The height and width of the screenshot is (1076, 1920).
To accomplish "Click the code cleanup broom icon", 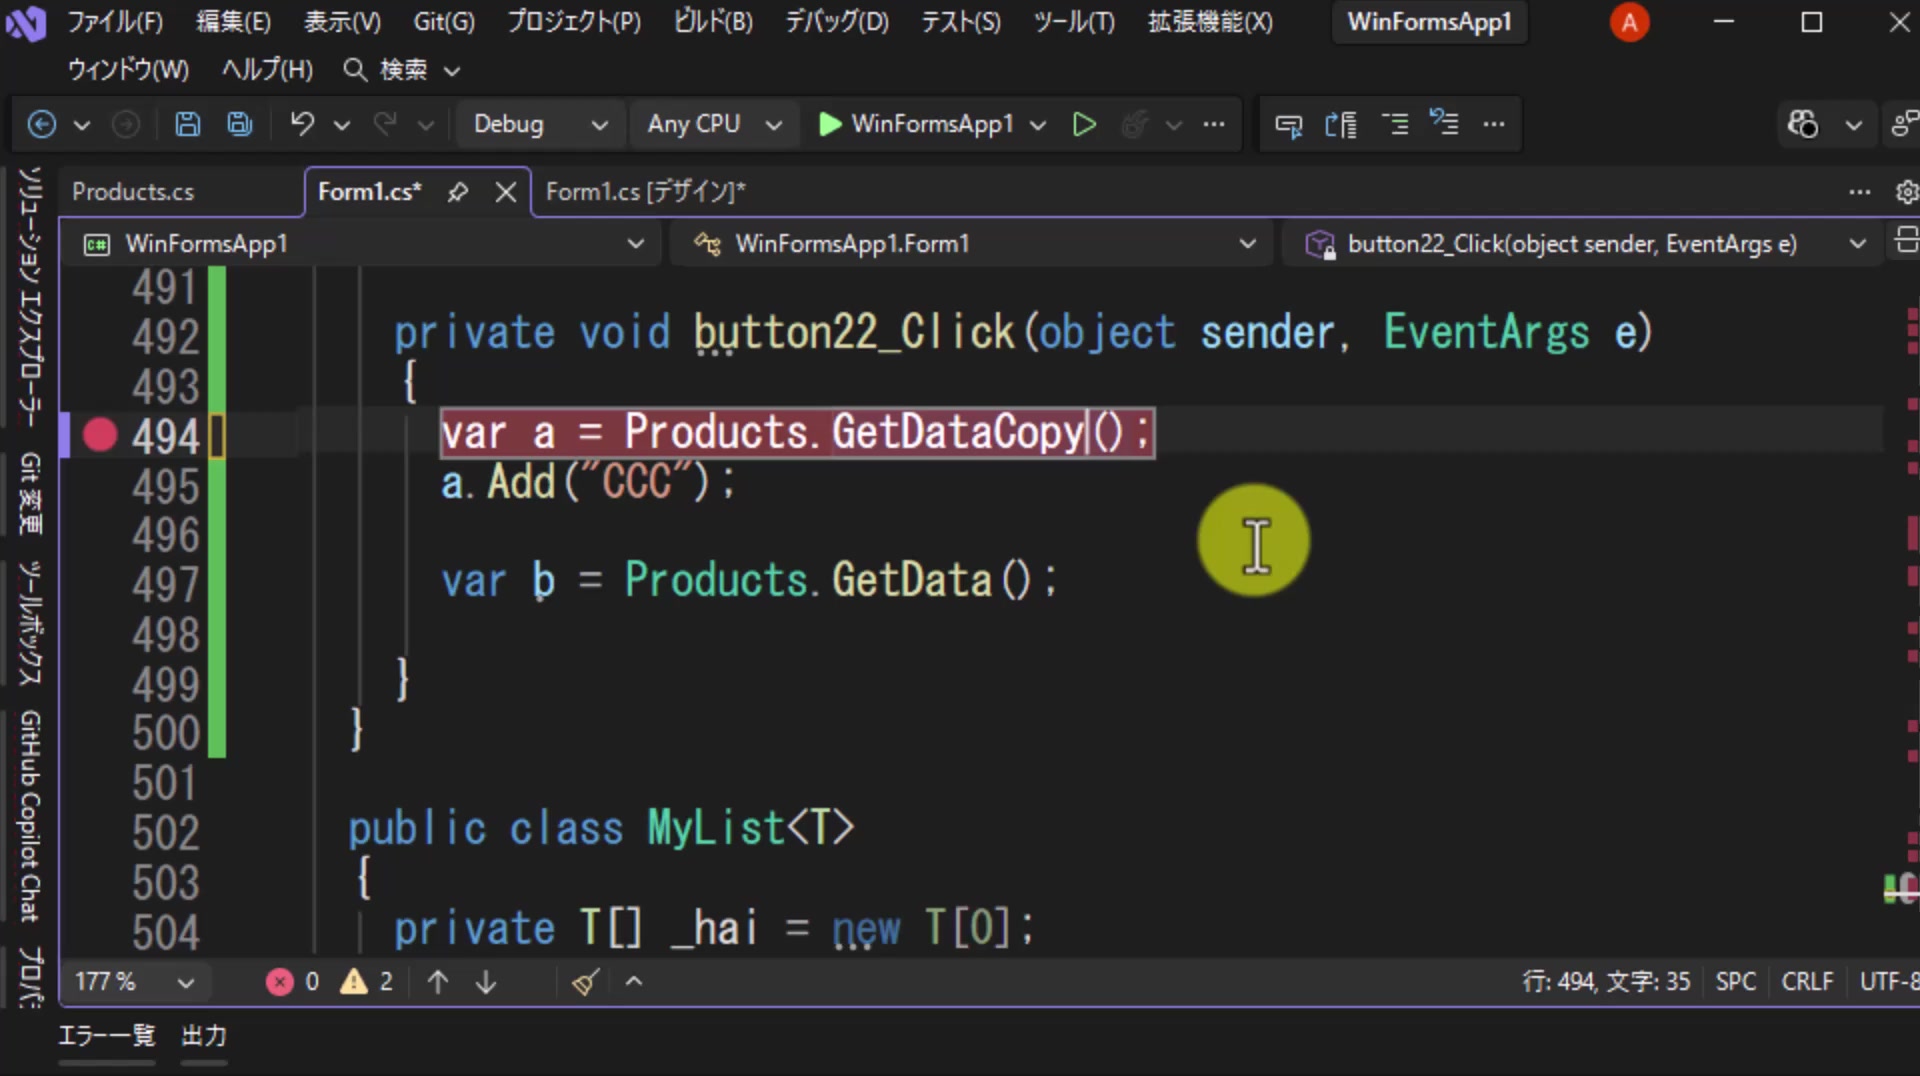I will pyautogui.click(x=586, y=982).
